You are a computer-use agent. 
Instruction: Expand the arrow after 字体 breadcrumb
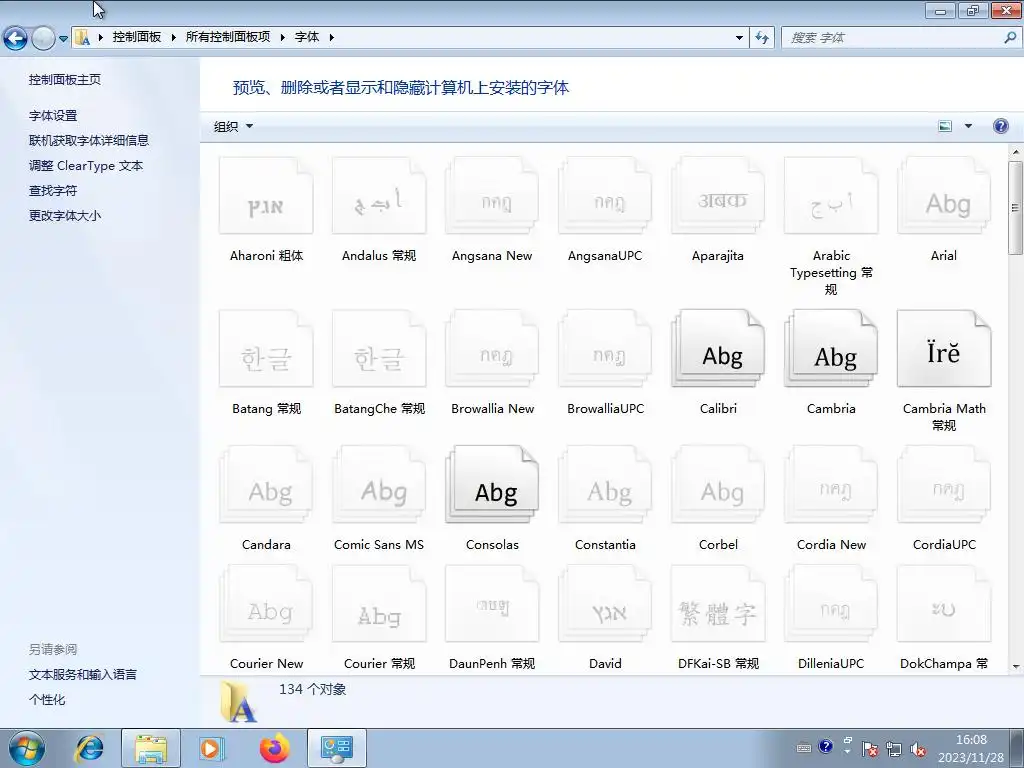pos(331,37)
